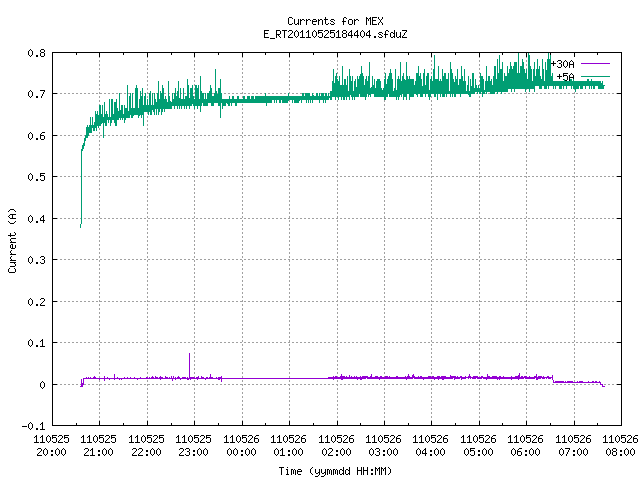Click the x-axis tick 110525 20:00
640x480 pixels.
click(51, 446)
